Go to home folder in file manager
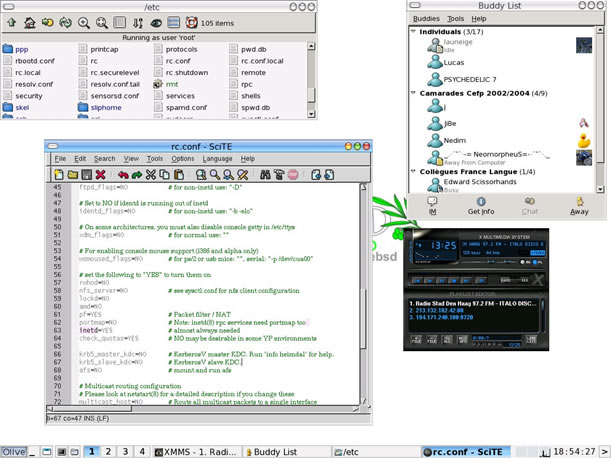The image size is (611, 458). click(x=32, y=22)
